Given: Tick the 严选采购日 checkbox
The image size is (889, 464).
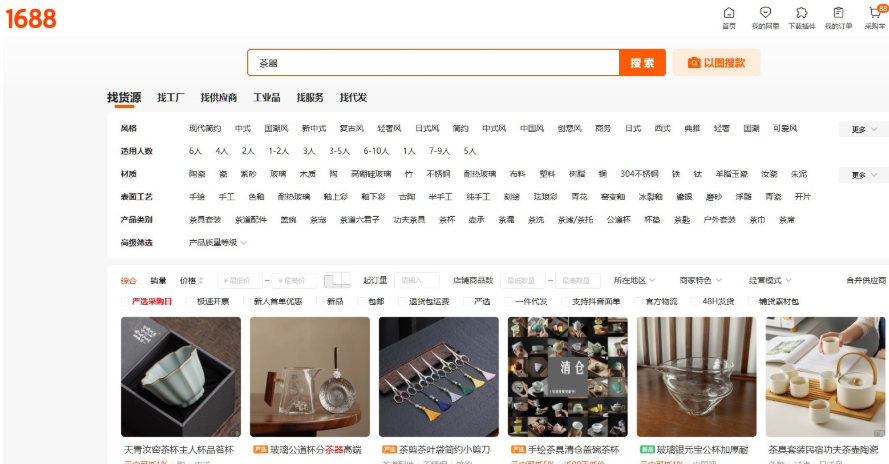Looking at the screenshot, I should coord(125,302).
